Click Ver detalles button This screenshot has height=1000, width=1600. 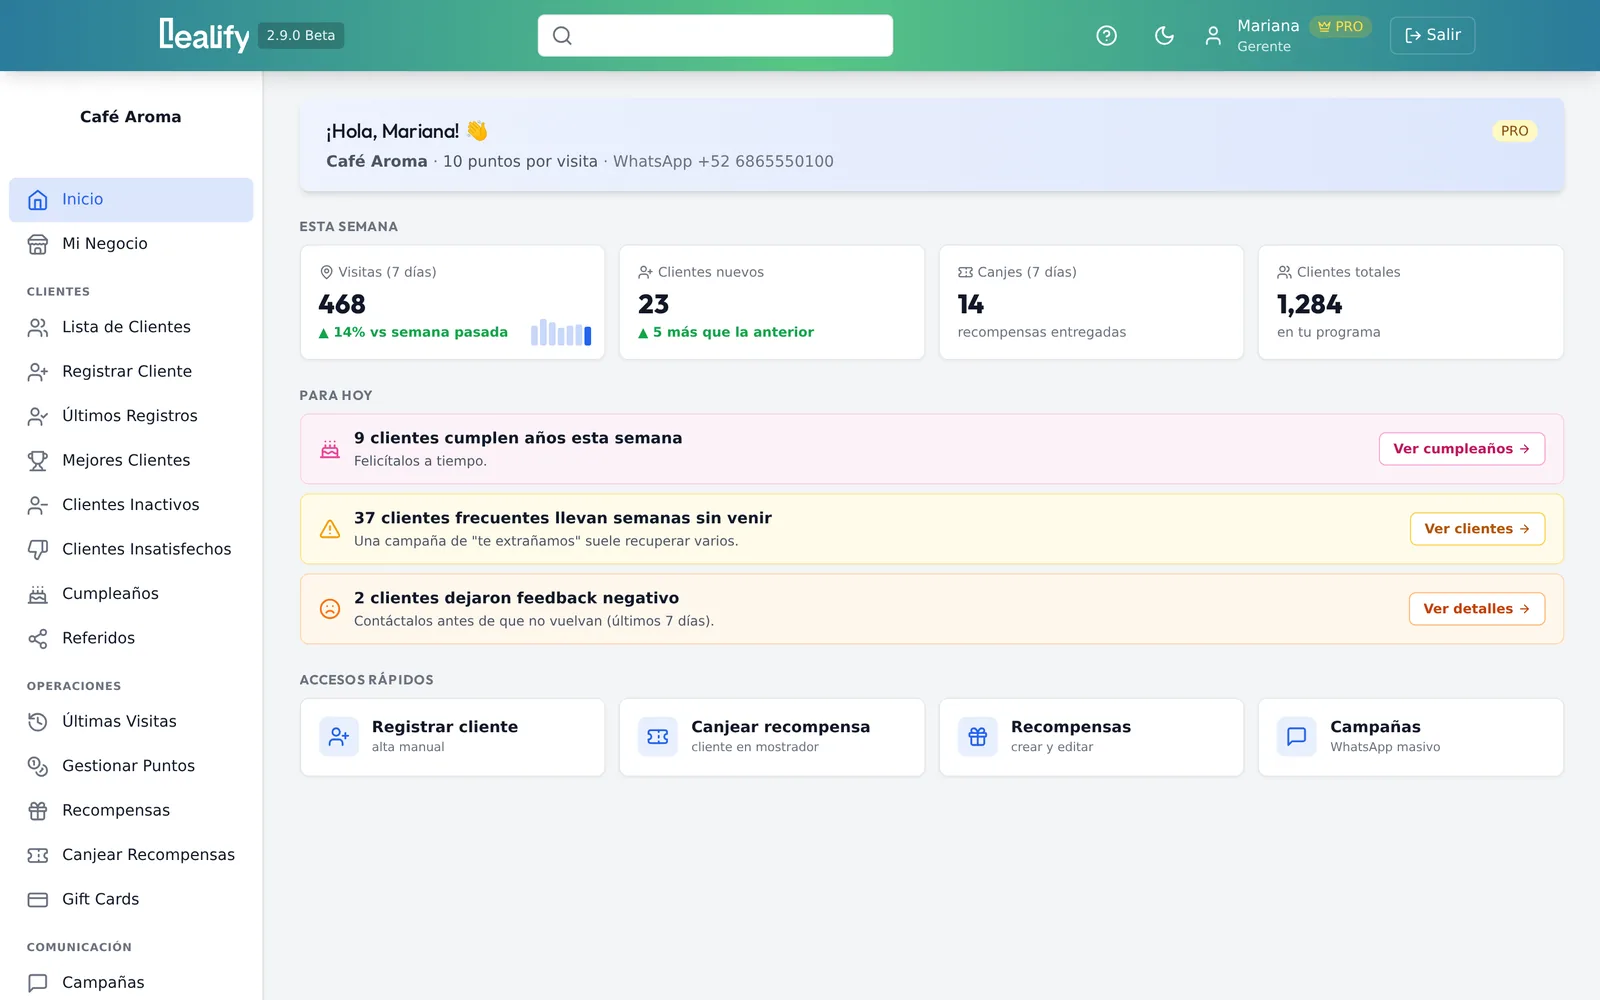1476,609
